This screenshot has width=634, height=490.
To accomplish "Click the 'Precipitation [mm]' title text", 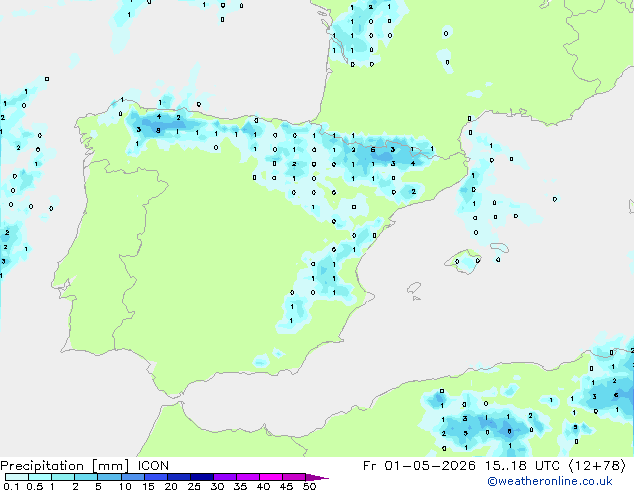I will 65,466.
